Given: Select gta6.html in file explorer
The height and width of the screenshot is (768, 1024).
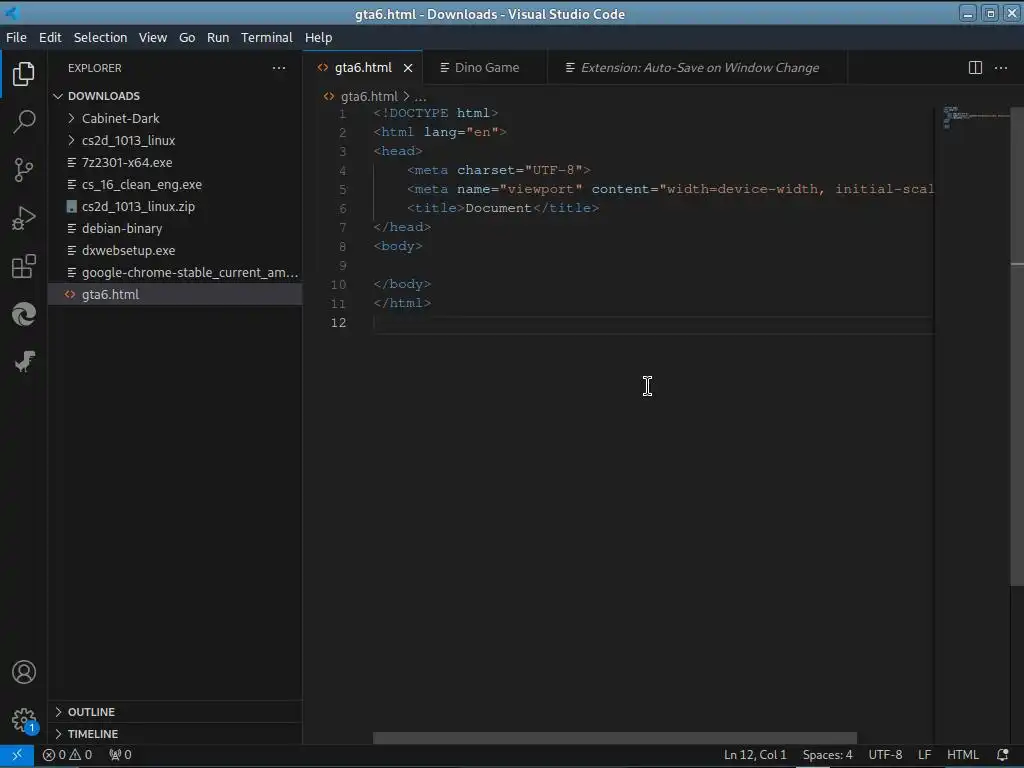Looking at the screenshot, I should click(x=175, y=295).
